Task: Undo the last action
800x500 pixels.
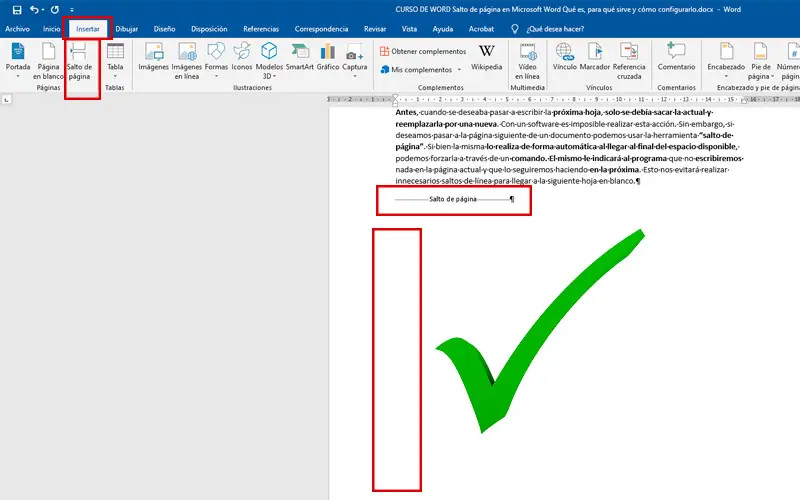Action: [x=34, y=10]
